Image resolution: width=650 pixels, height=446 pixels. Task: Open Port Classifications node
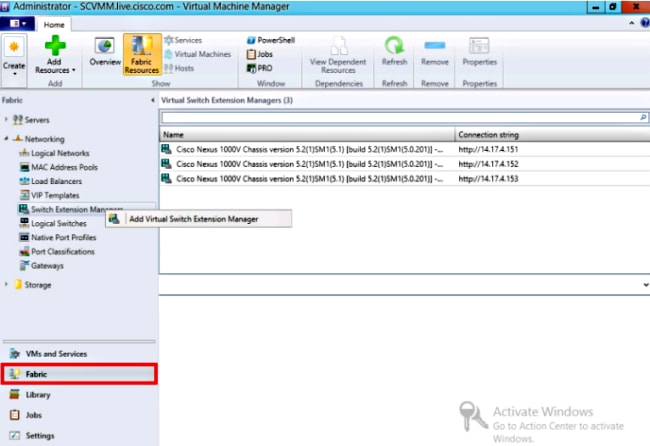click(x=57, y=252)
